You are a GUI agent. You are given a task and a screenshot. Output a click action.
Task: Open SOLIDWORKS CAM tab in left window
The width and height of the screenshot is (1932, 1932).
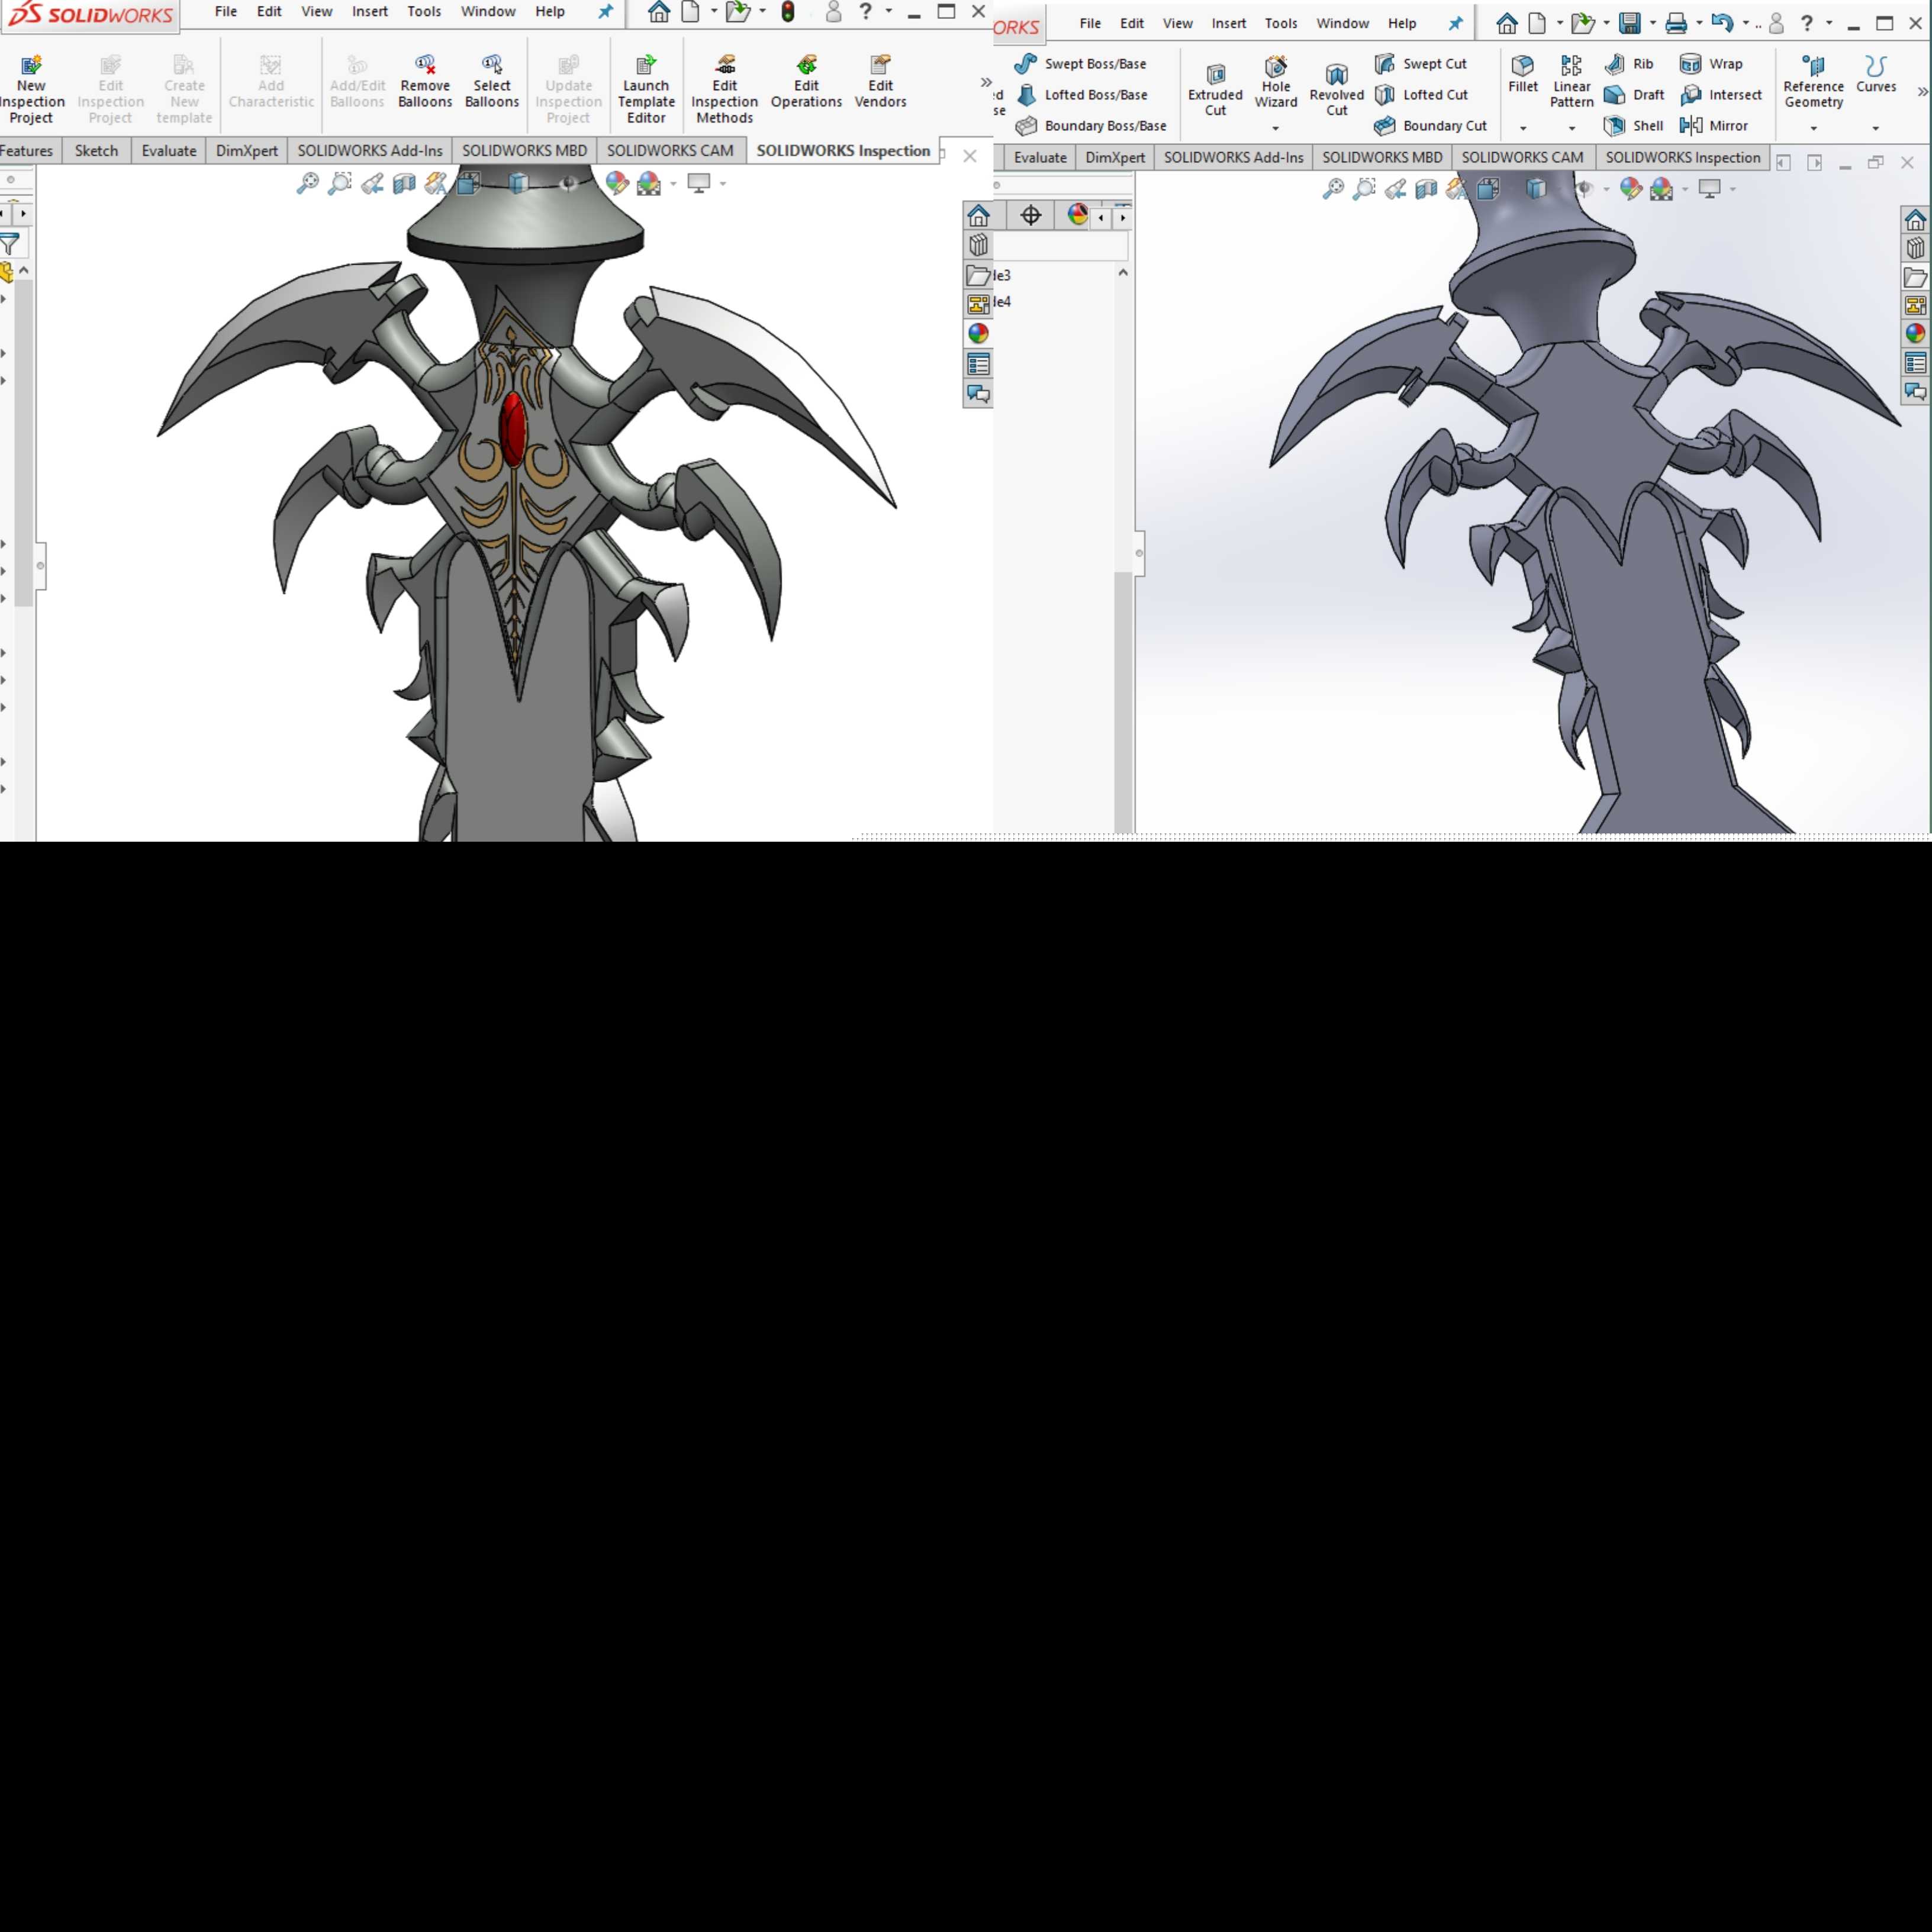click(x=670, y=151)
